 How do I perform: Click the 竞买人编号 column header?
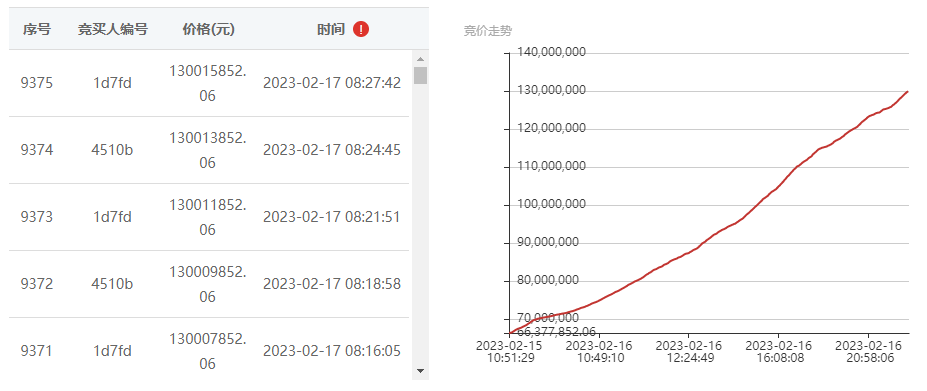coord(112,29)
